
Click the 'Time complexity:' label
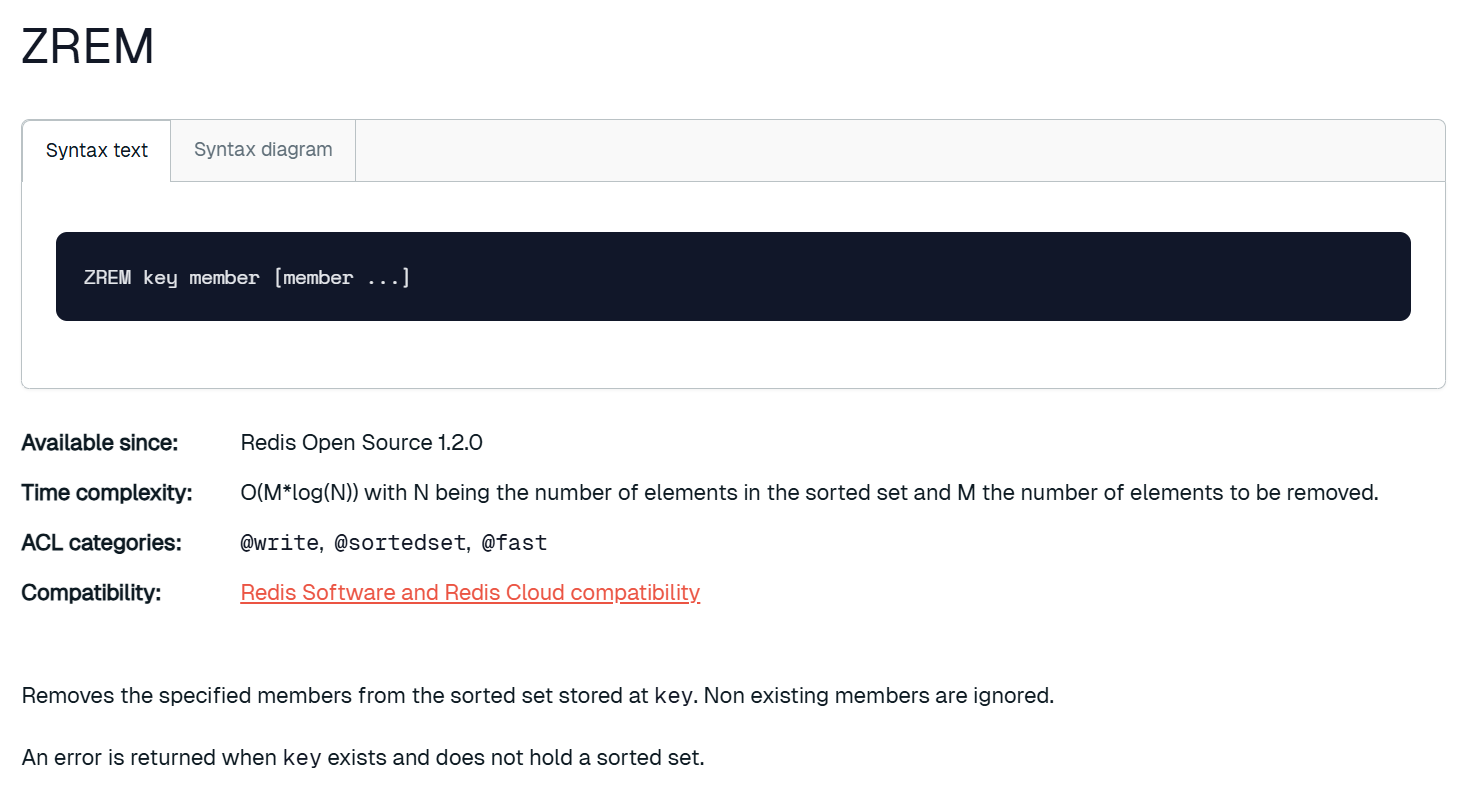point(107,492)
